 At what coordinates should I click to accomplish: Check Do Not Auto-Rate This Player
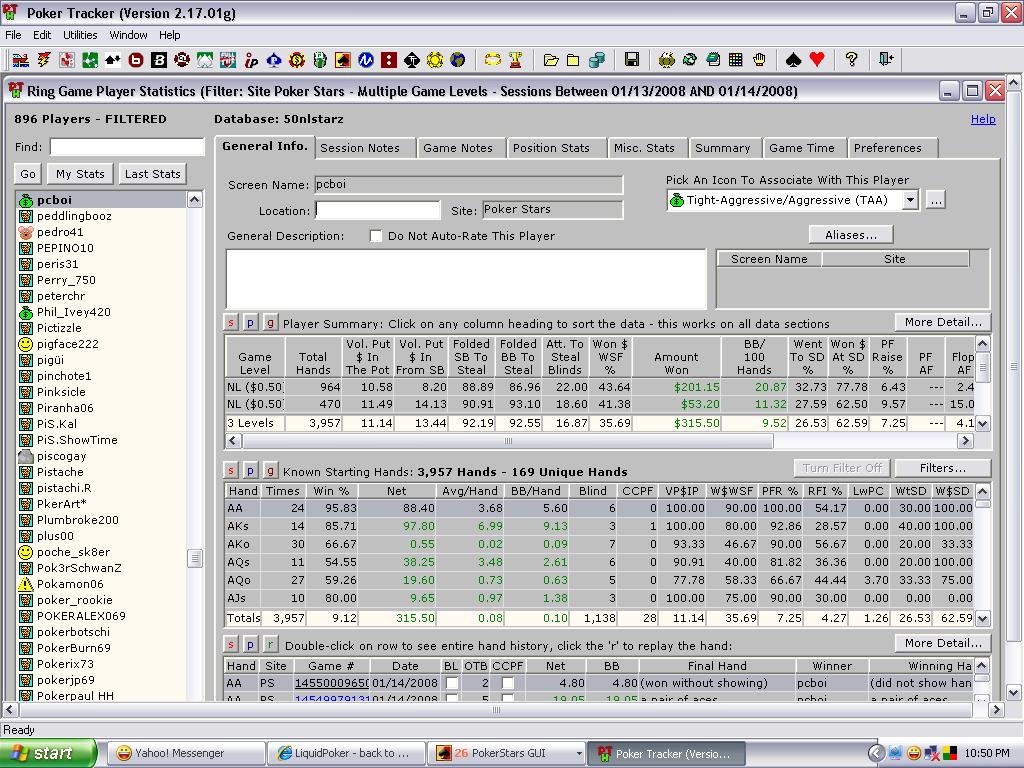click(x=376, y=236)
